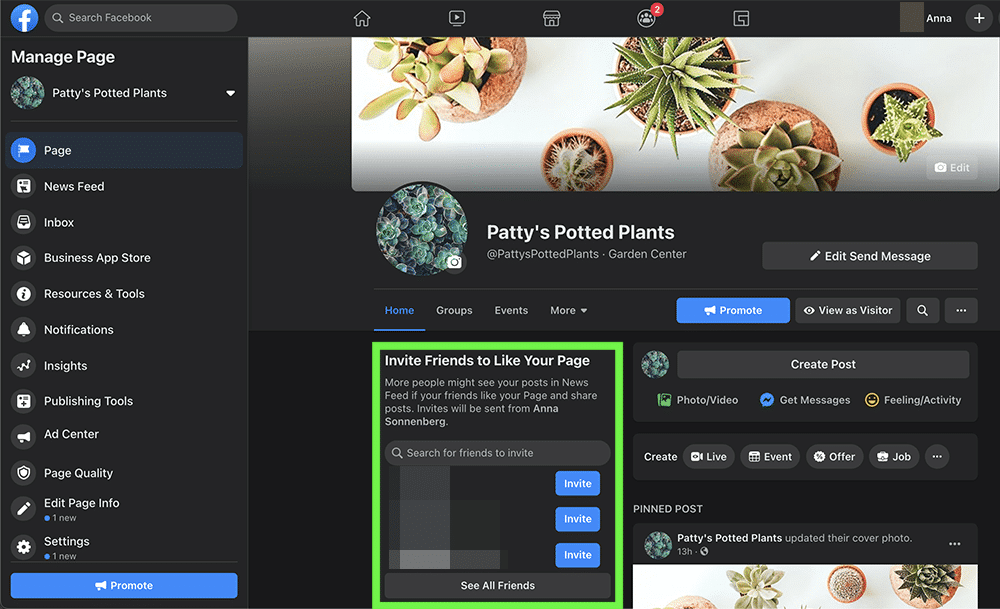Switch to the Groups tab

tap(454, 310)
